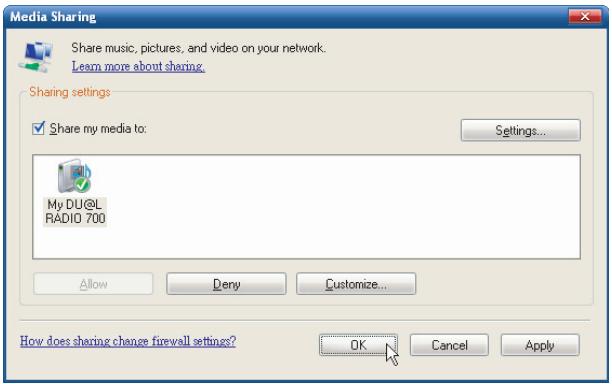The height and width of the screenshot is (384, 612).
Task: Select the My DU@L RADIO 700 label text
Action: (75, 212)
